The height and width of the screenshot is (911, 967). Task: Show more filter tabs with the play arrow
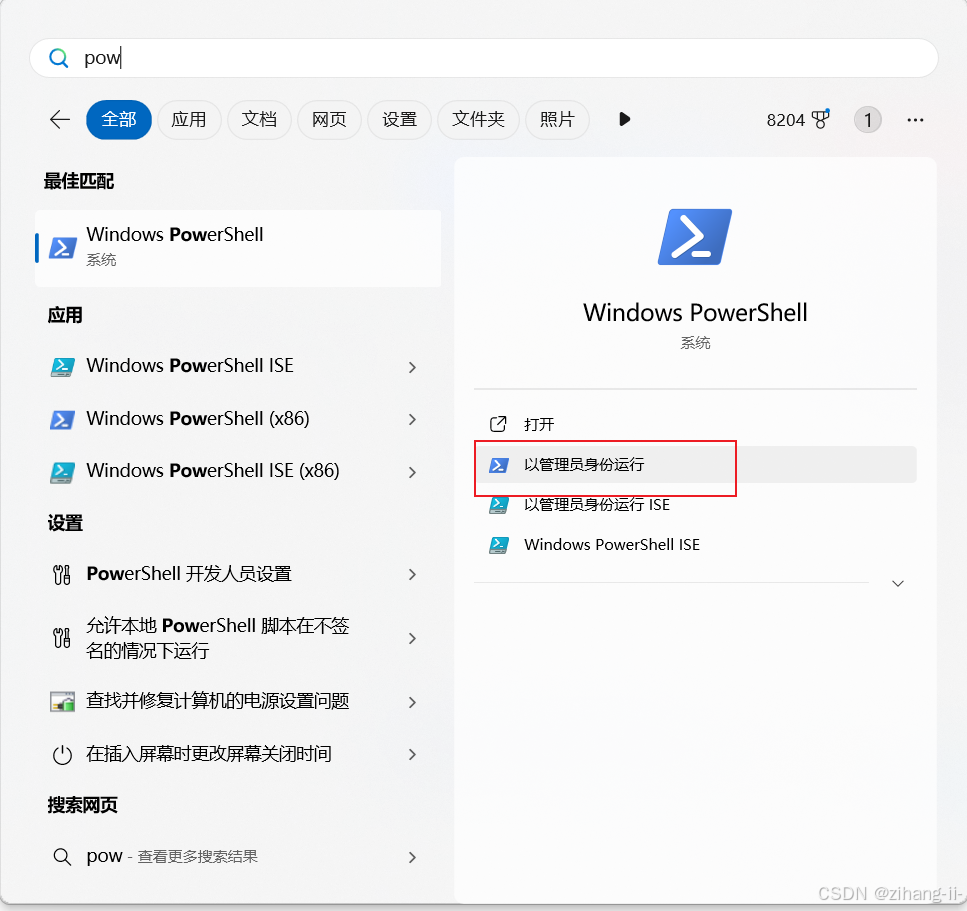pyautogui.click(x=624, y=119)
